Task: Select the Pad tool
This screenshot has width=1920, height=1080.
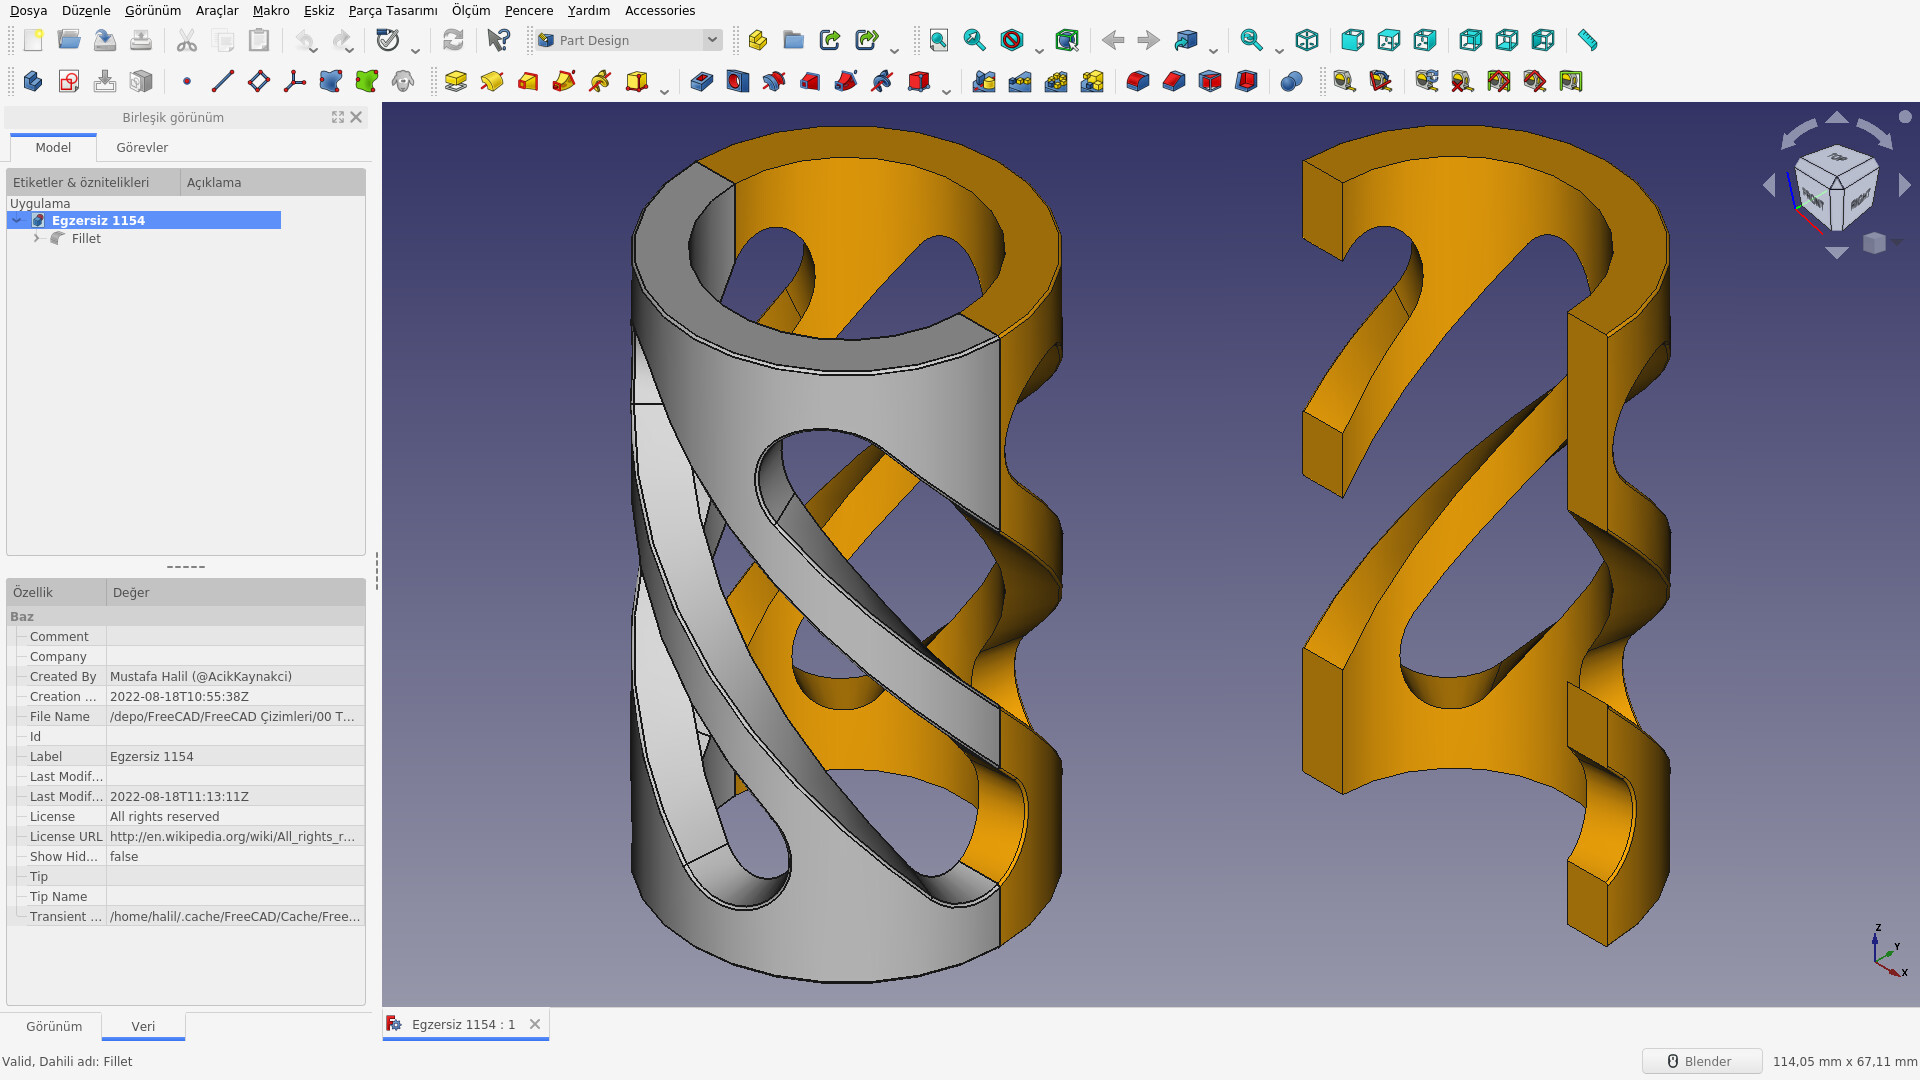Action: tap(455, 81)
